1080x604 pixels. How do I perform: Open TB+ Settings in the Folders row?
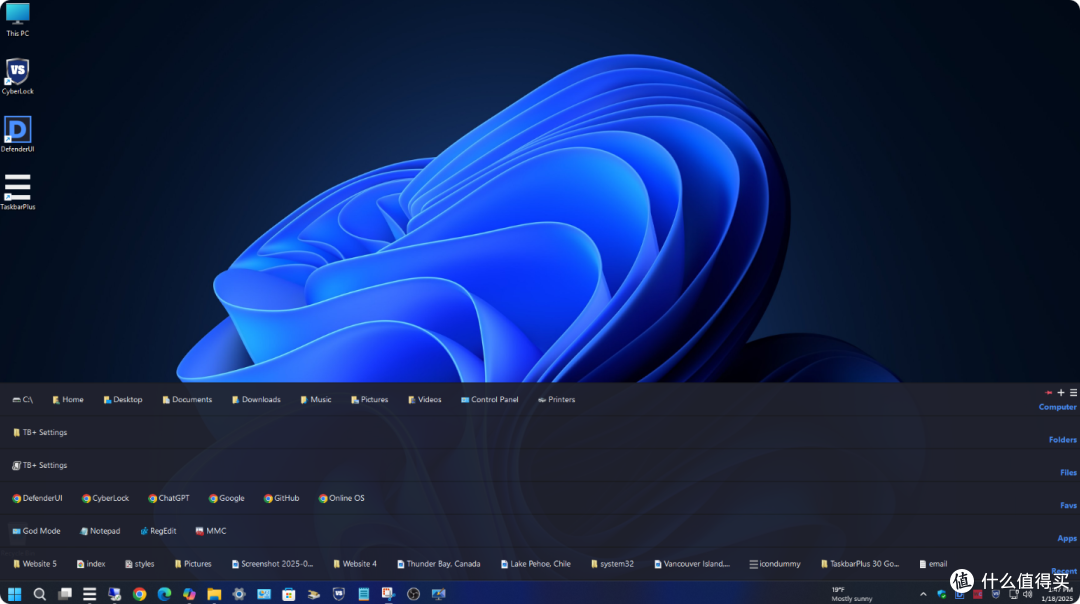40,433
